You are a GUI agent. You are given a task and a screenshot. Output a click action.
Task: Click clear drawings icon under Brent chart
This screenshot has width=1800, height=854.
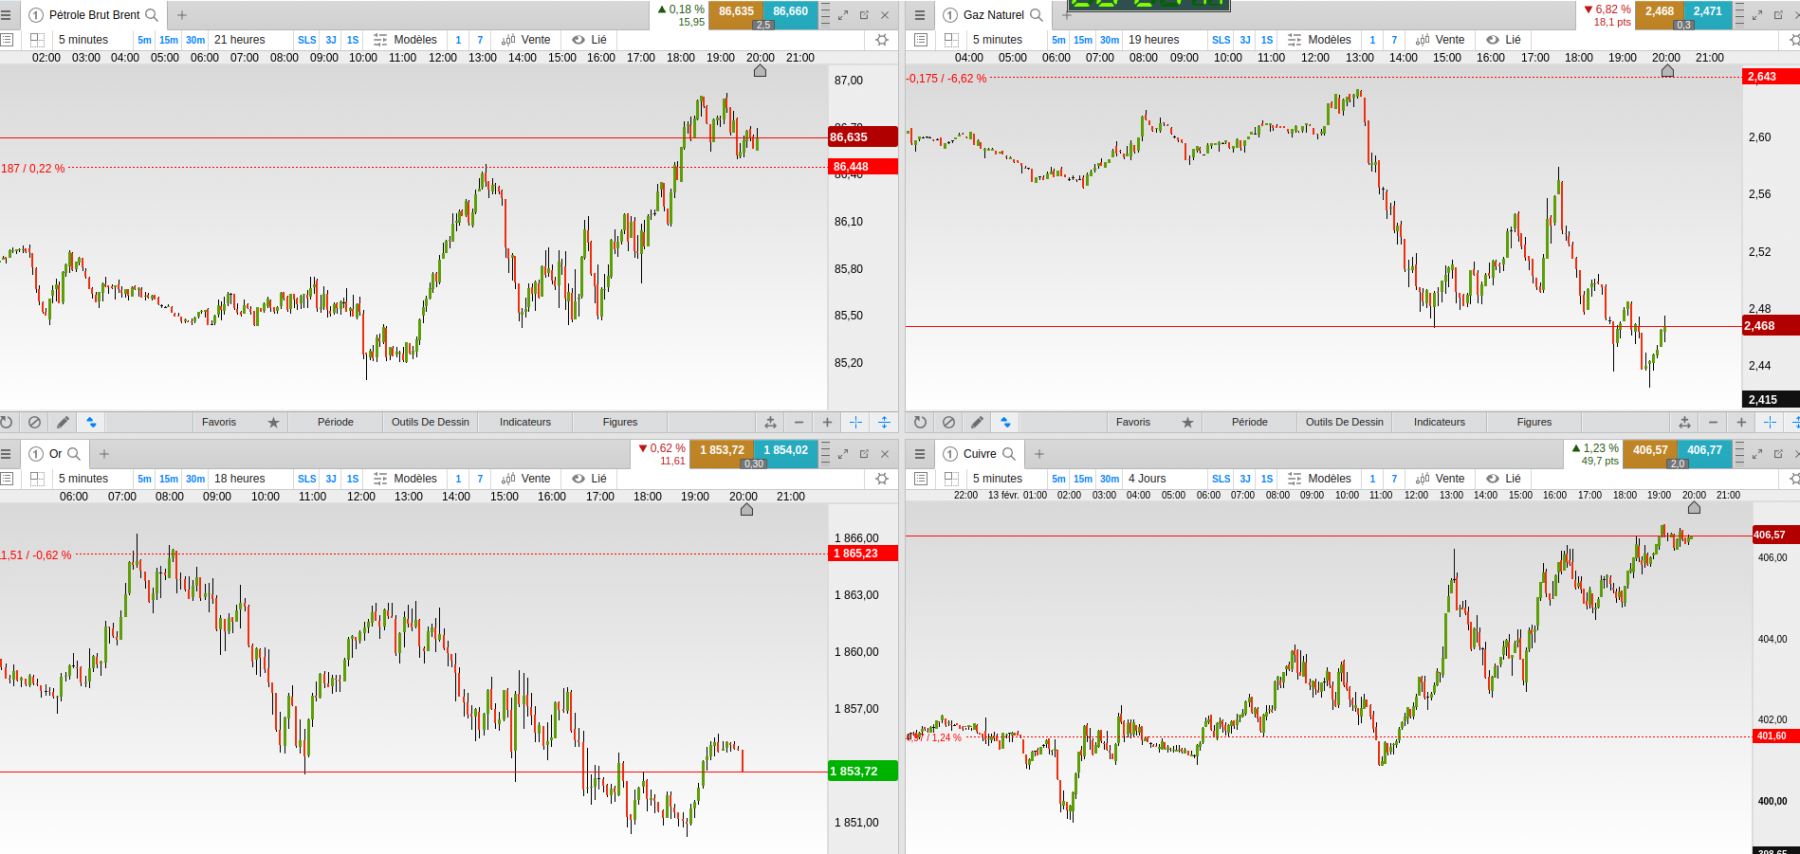pyautogui.click(x=35, y=422)
